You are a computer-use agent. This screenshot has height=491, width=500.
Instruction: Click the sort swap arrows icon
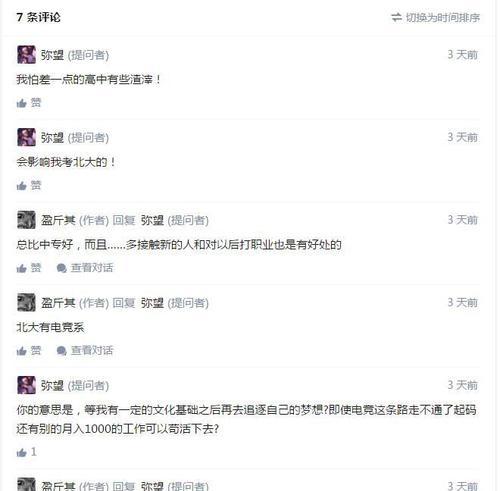click(396, 17)
